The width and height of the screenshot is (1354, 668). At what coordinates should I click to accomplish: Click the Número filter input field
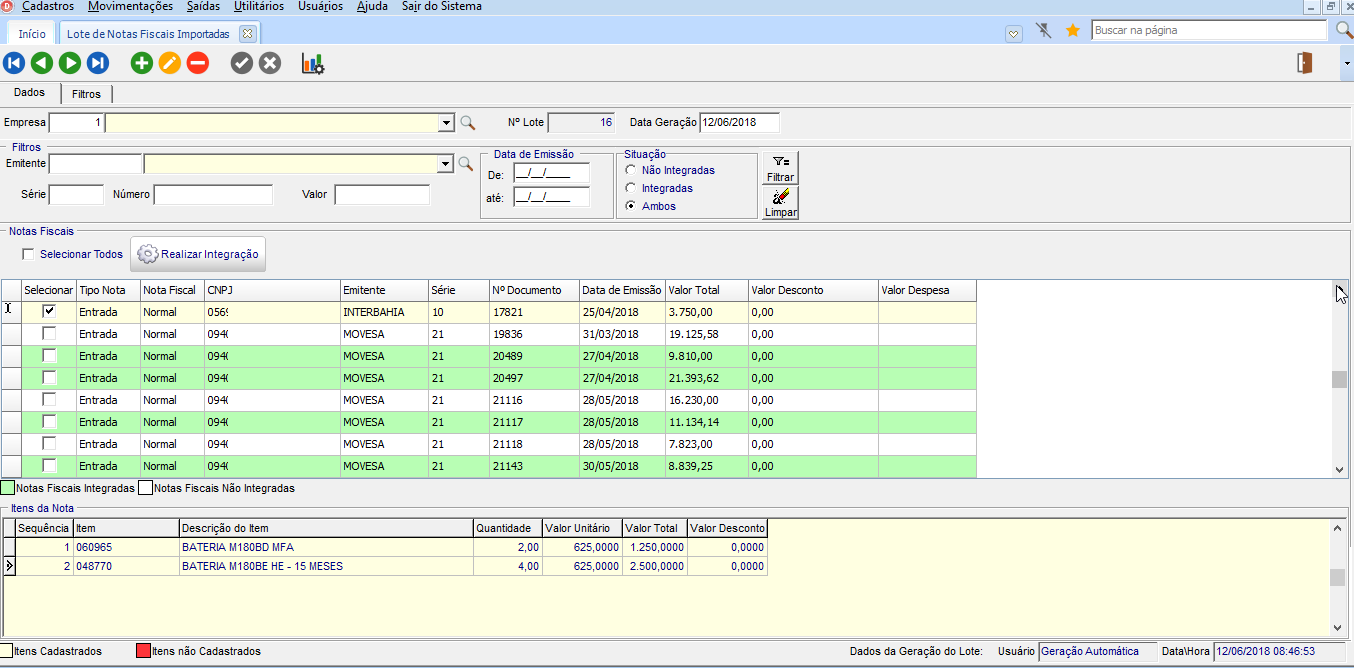(213, 194)
